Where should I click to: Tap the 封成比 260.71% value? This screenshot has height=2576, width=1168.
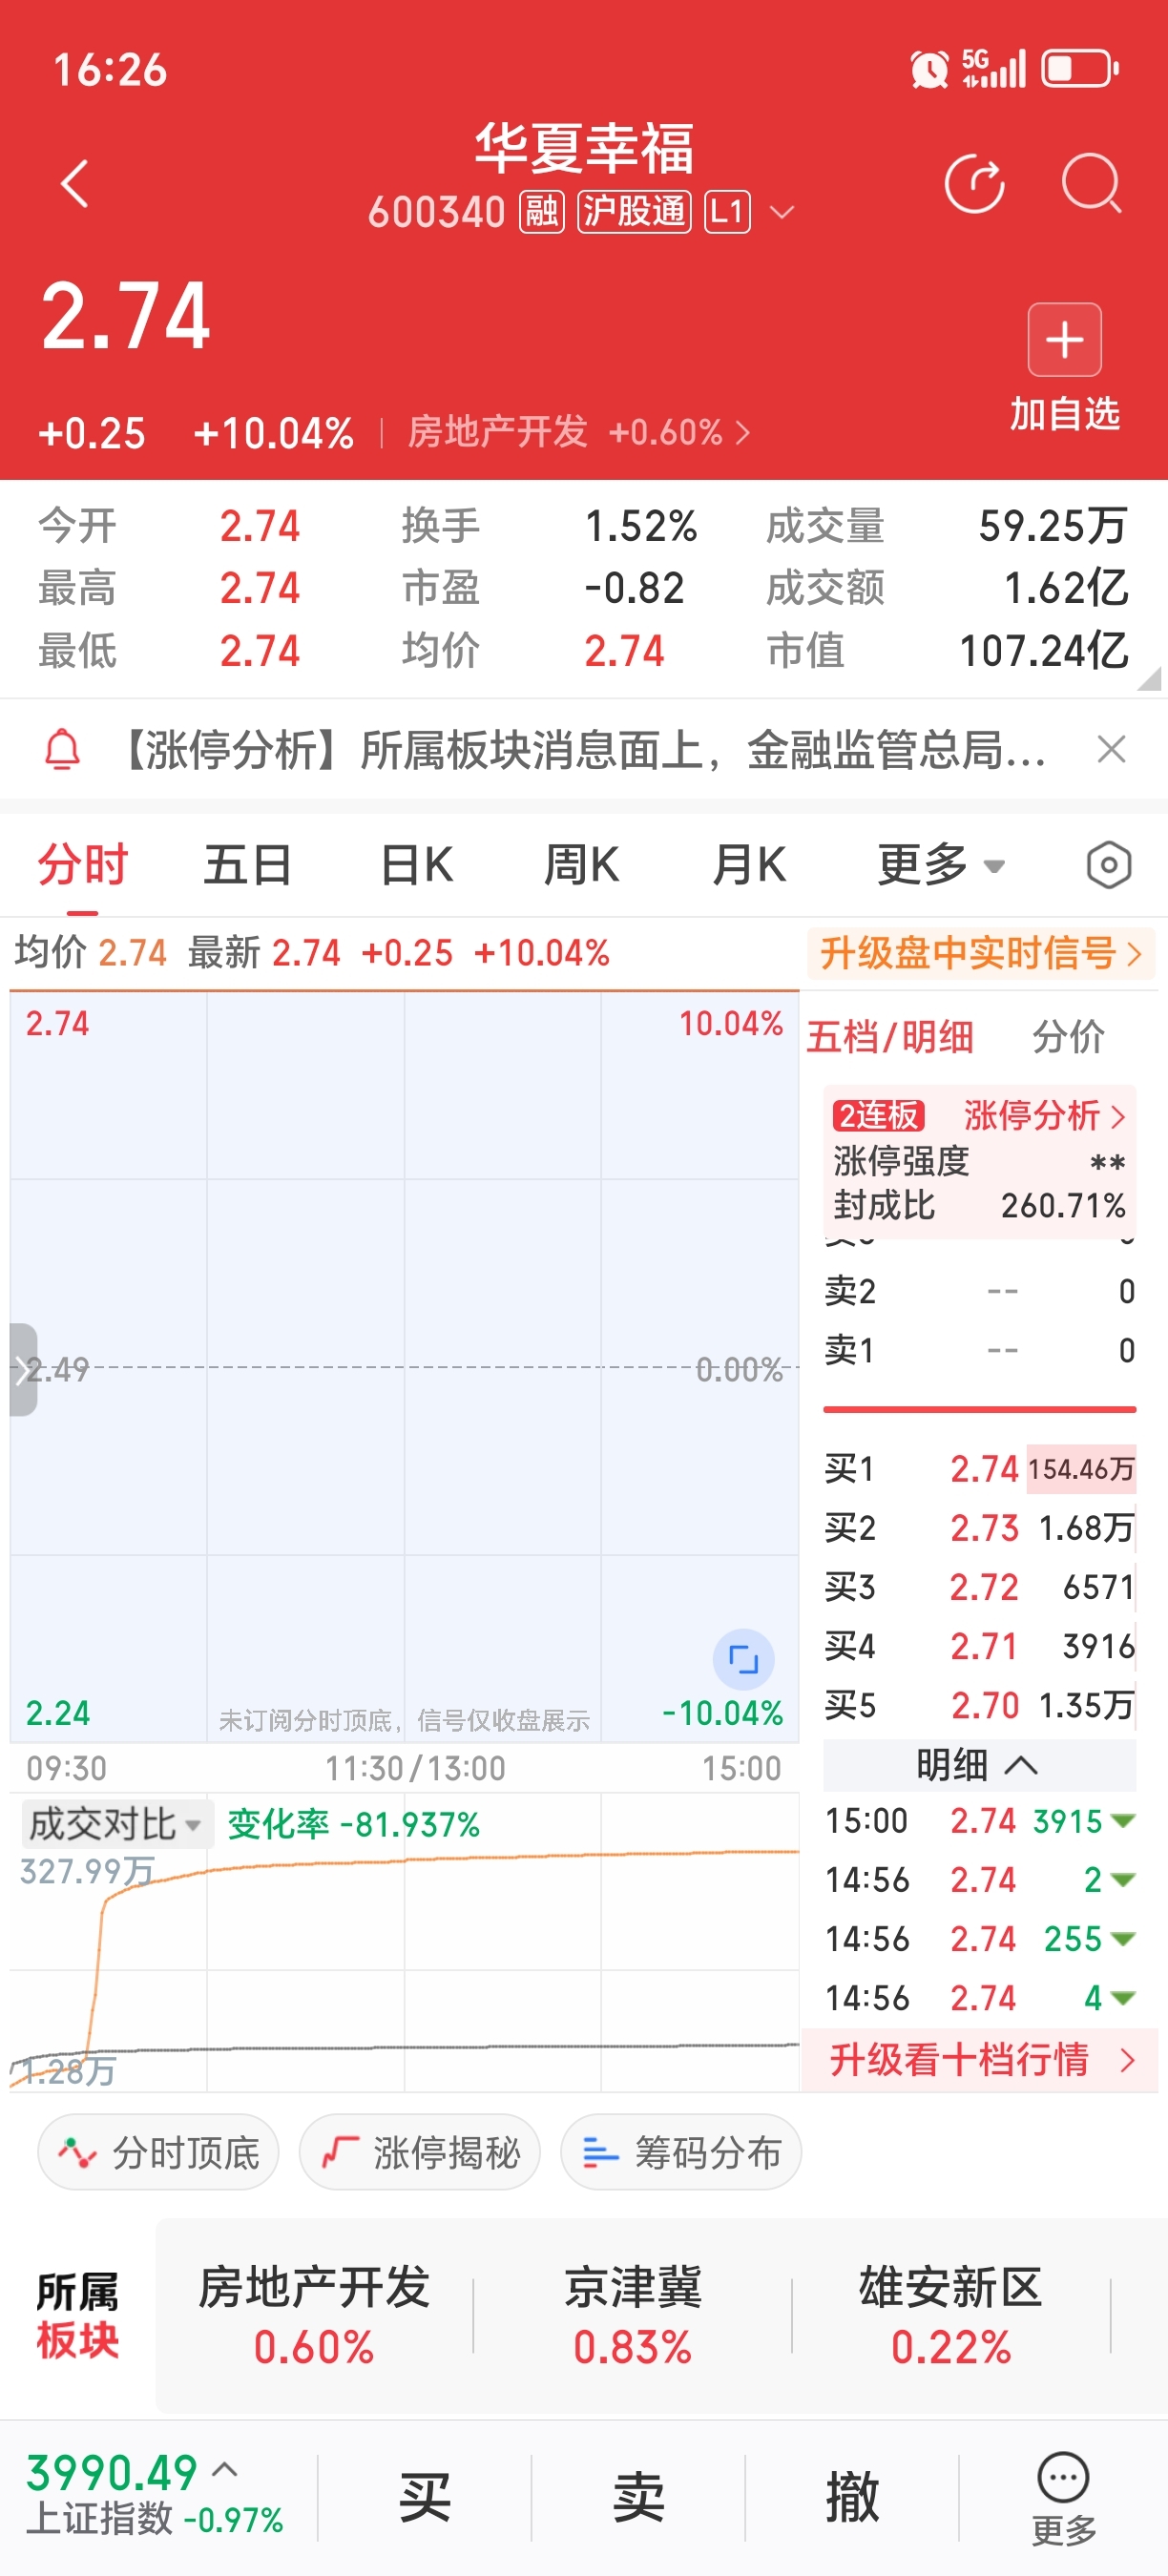1063,1205
